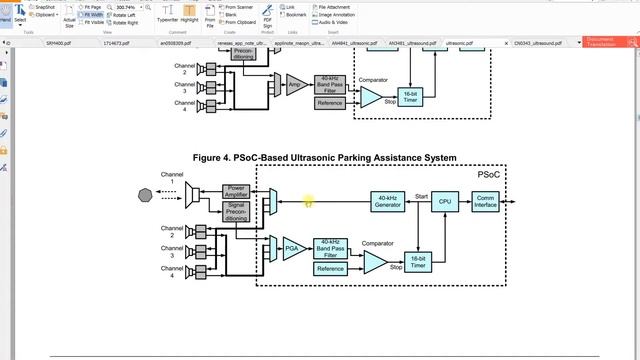Switch to the 1714673.pdf tab
Viewport: 640px width, 360px height.
click(116, 43)
